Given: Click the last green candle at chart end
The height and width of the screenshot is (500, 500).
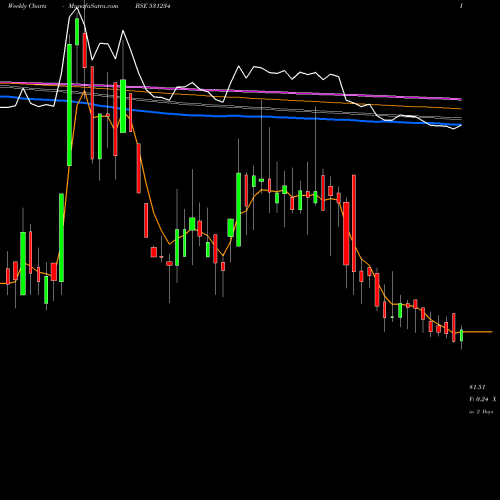Looking at the screenshot, I should [x=462, y=335].
